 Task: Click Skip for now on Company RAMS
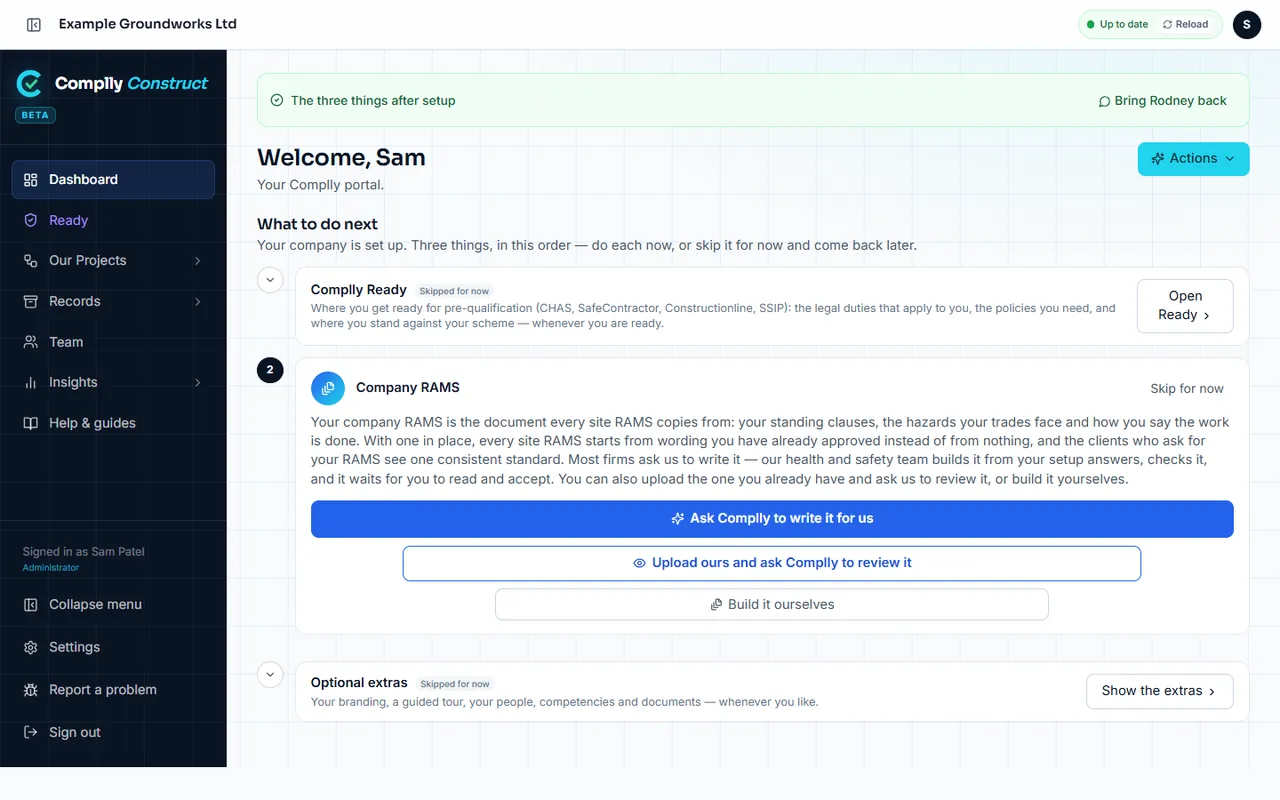(1187, 389)
